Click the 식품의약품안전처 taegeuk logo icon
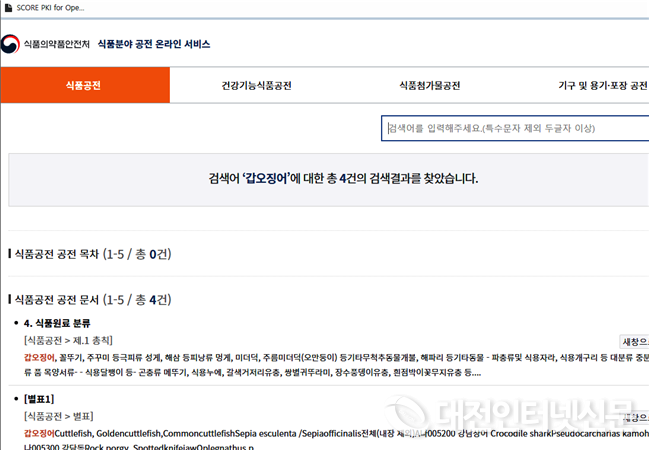 point(11,44)
